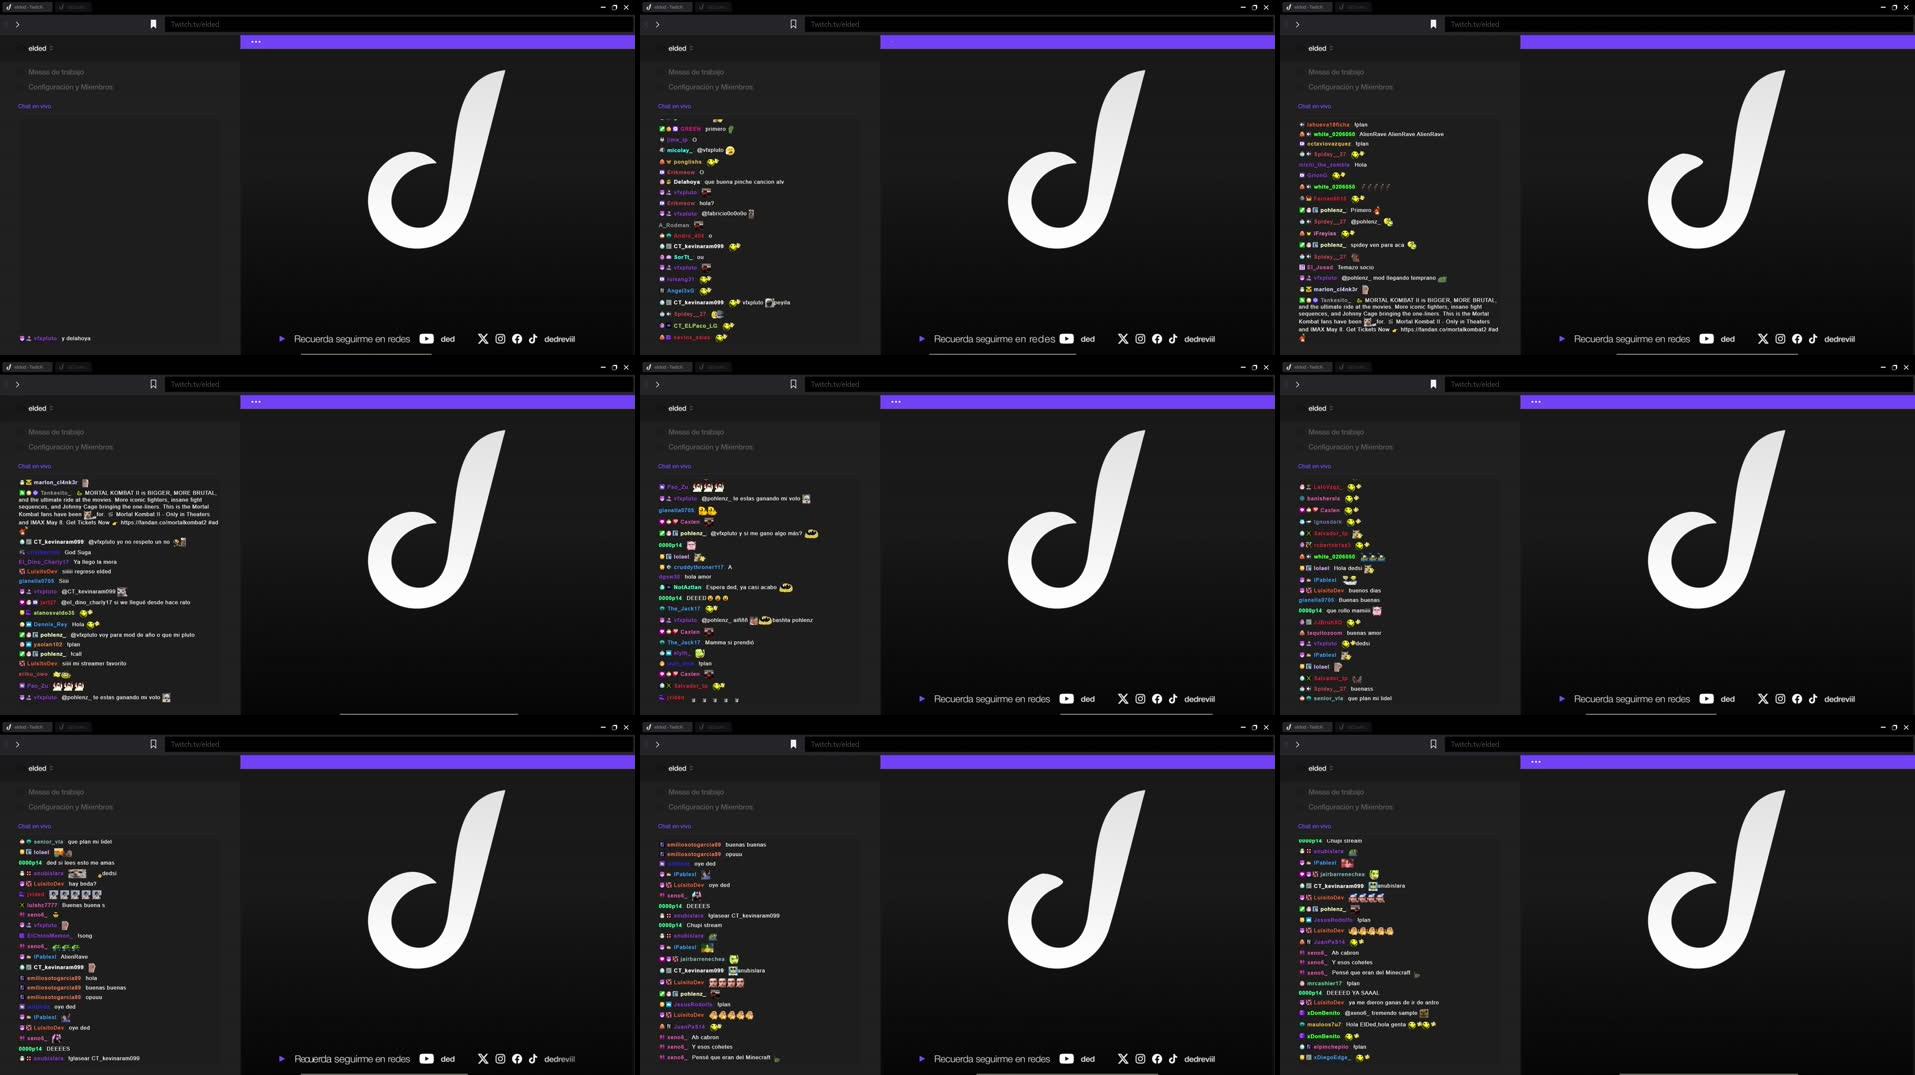
Task: Open three-dots menu on center window's purple bar
Action: (896, 402)
